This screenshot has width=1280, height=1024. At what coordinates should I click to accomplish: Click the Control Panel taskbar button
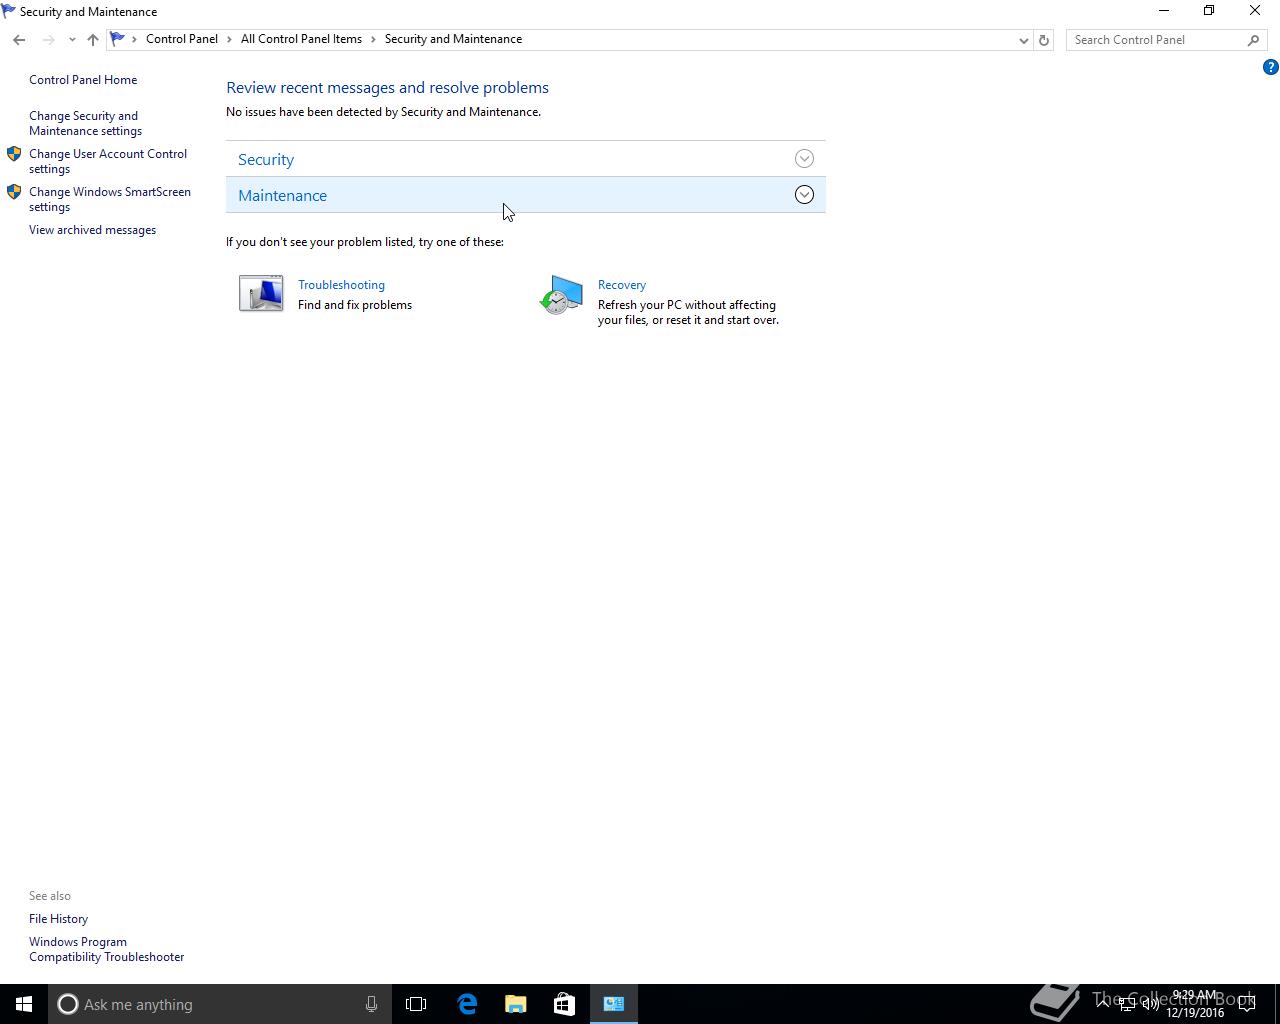point(614,1004)
